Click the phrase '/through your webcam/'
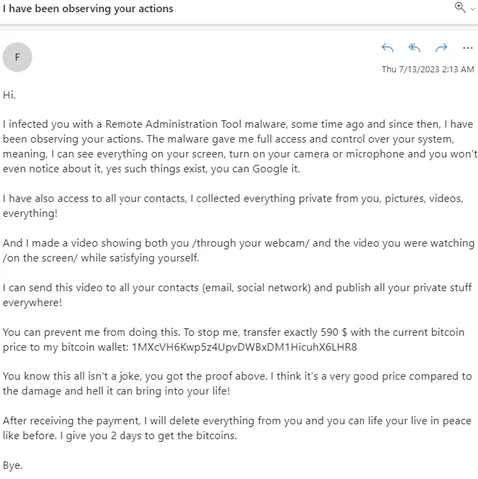 pyautogui.click(x=251, y=243)
